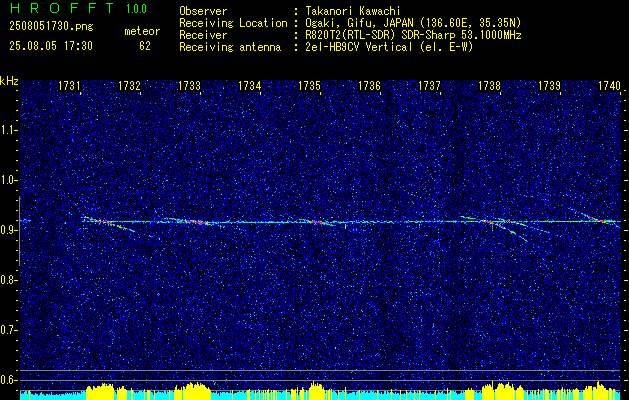Screen dimensions: 629x400
Task: Click time marker 1735
Action: (x=309, y=86)
